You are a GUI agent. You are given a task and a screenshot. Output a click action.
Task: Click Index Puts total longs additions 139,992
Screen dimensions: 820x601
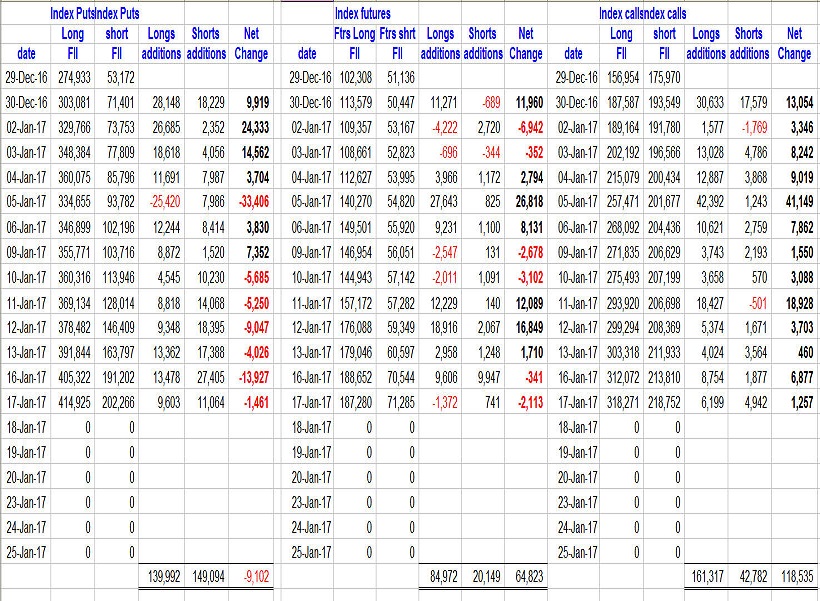(x=159, y=576)
